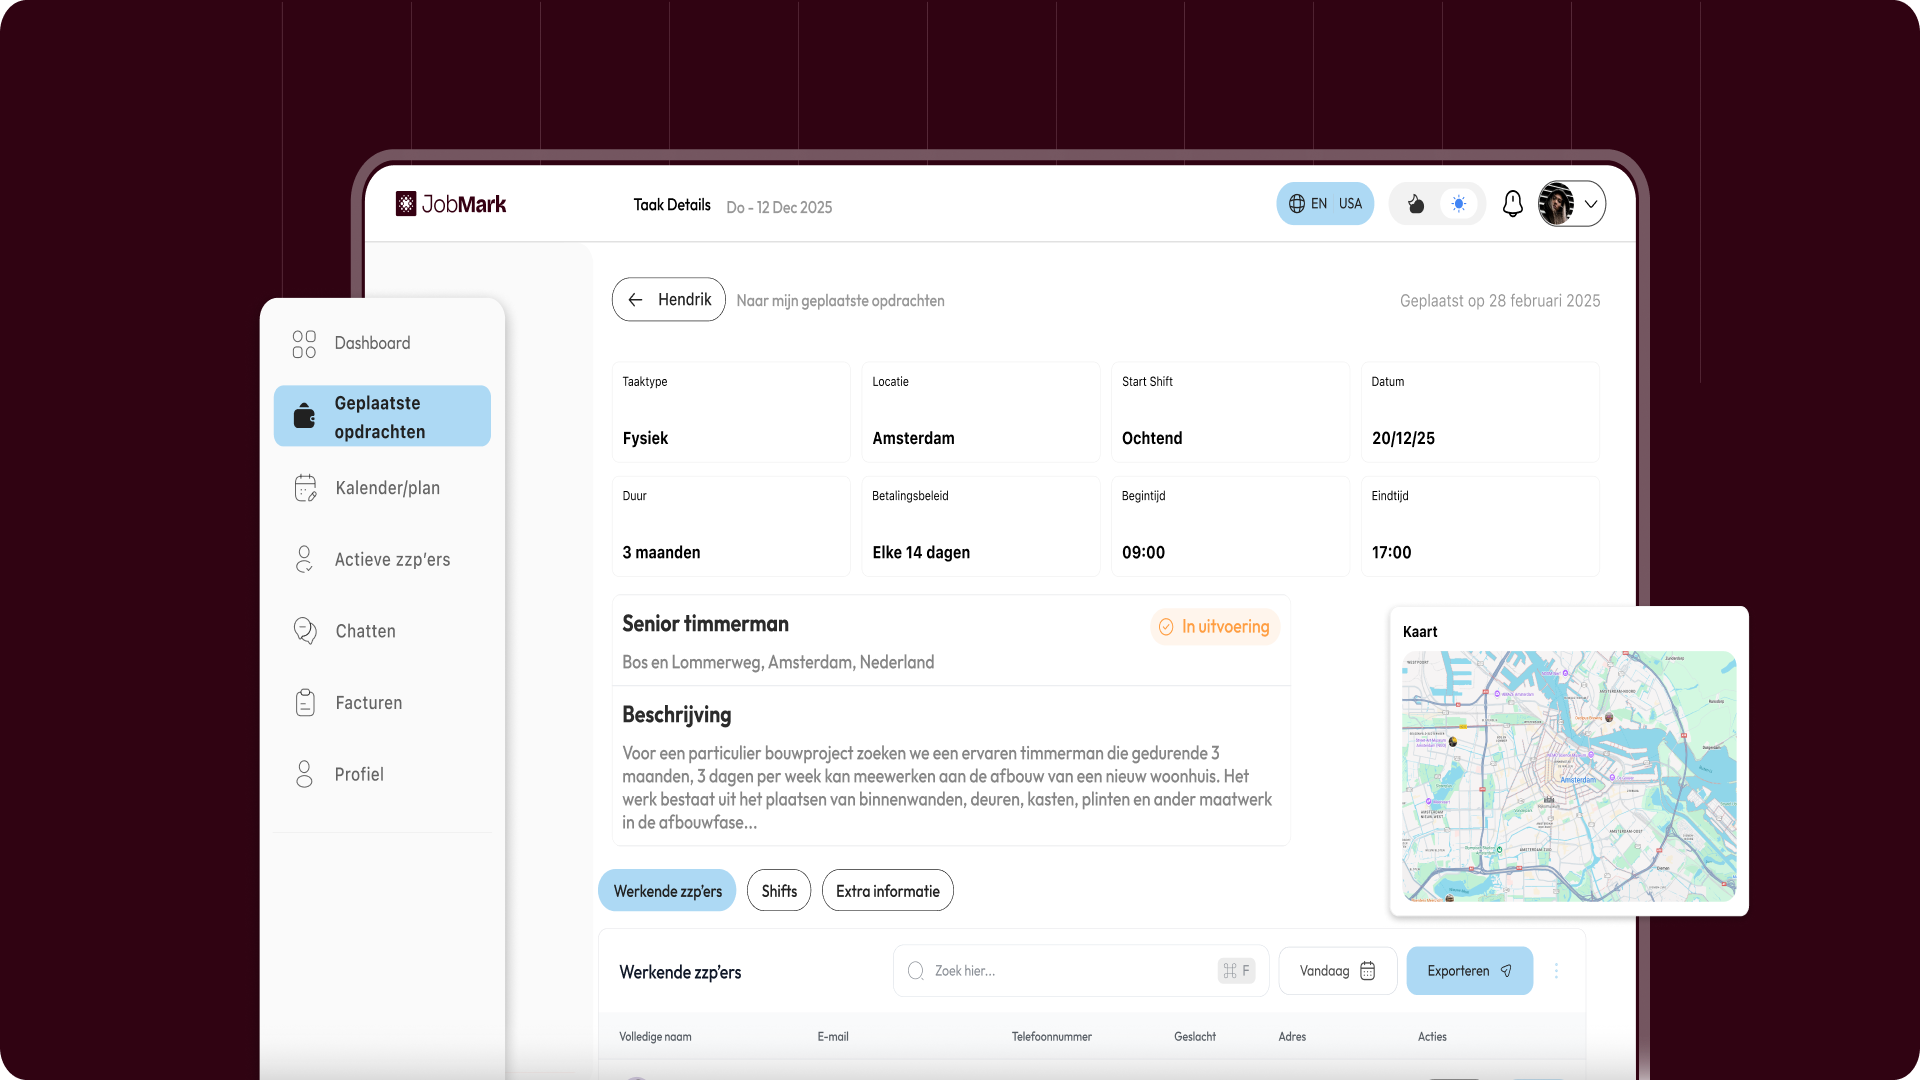1920x1080 pixels.
Task: Expand the user avatar dropdown chevron
Action: coord(1590,204)
